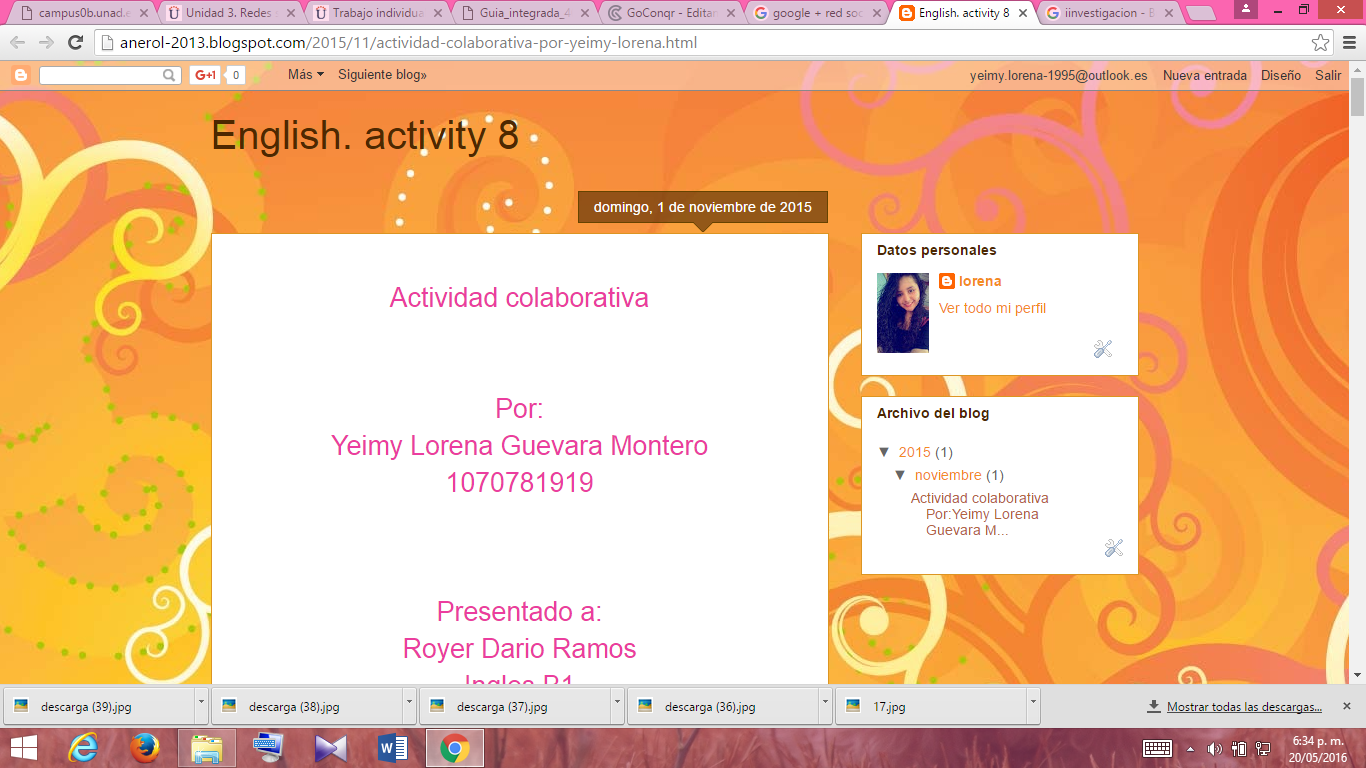The height and width of the screenshot is (768, 1366).
Task: Reload the page with the refresh icon
Action: click(x=75, y=43)
